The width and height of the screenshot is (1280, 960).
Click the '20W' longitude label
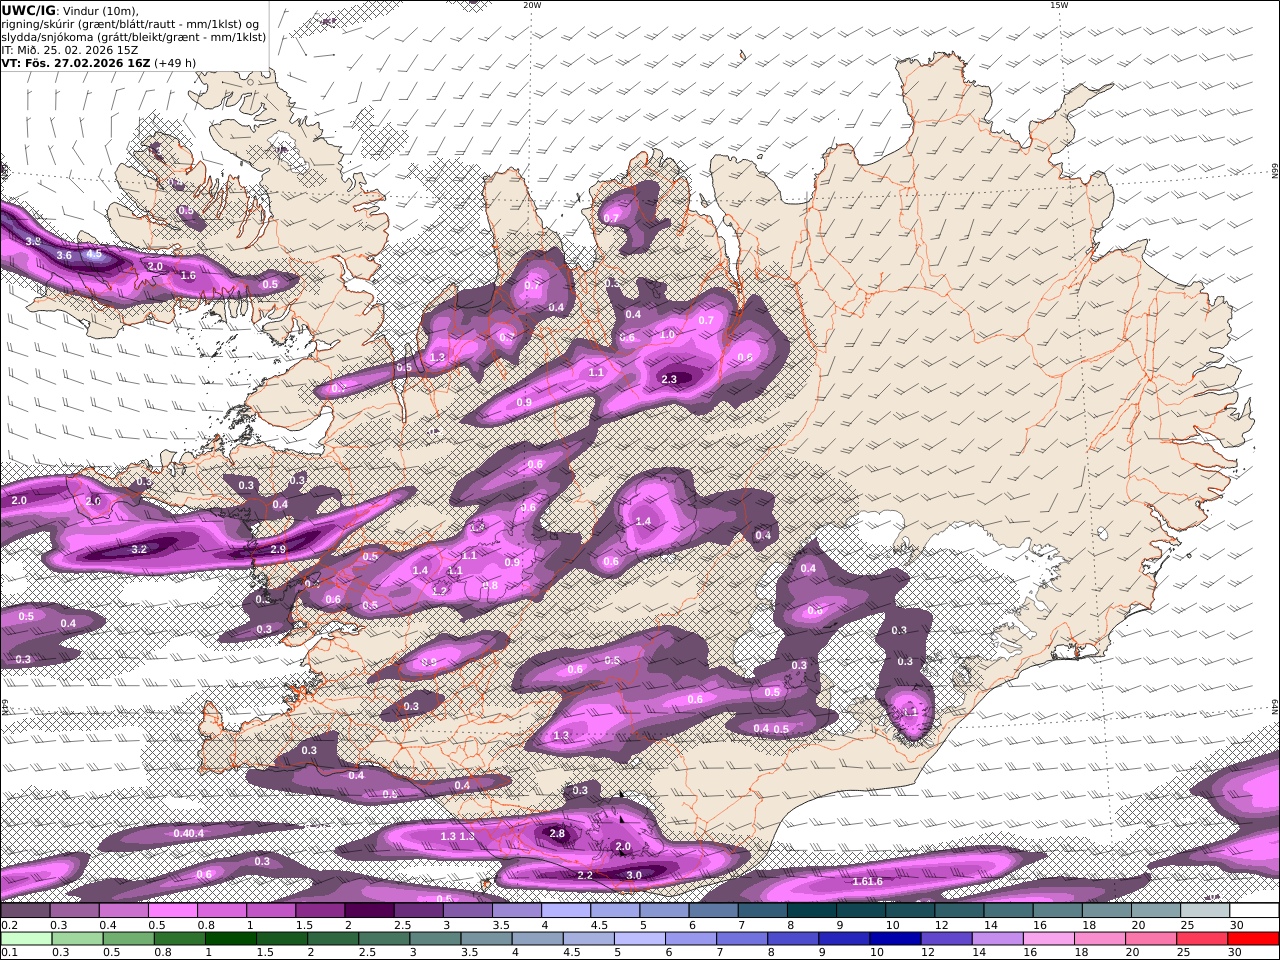[x=532, y=5]
